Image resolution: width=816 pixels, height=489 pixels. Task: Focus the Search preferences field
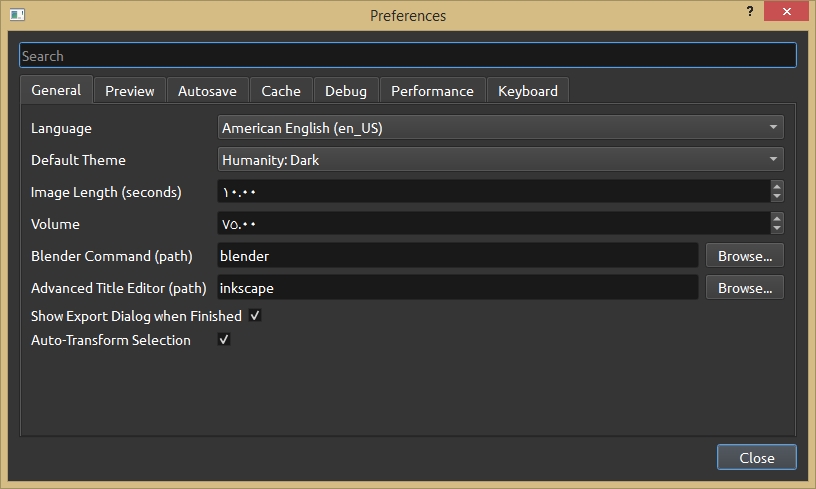click(408, 55)
